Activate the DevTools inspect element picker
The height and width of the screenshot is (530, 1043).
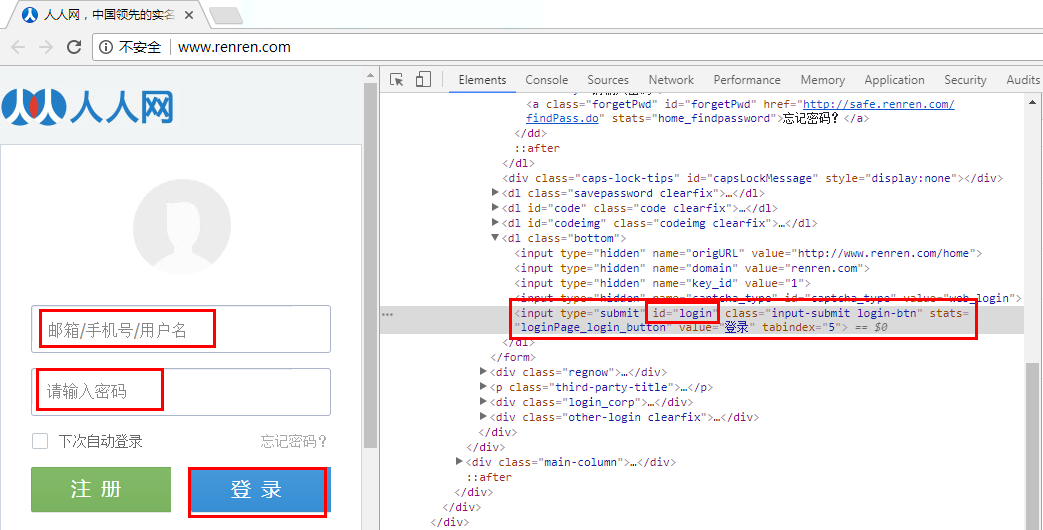(397, 80)
